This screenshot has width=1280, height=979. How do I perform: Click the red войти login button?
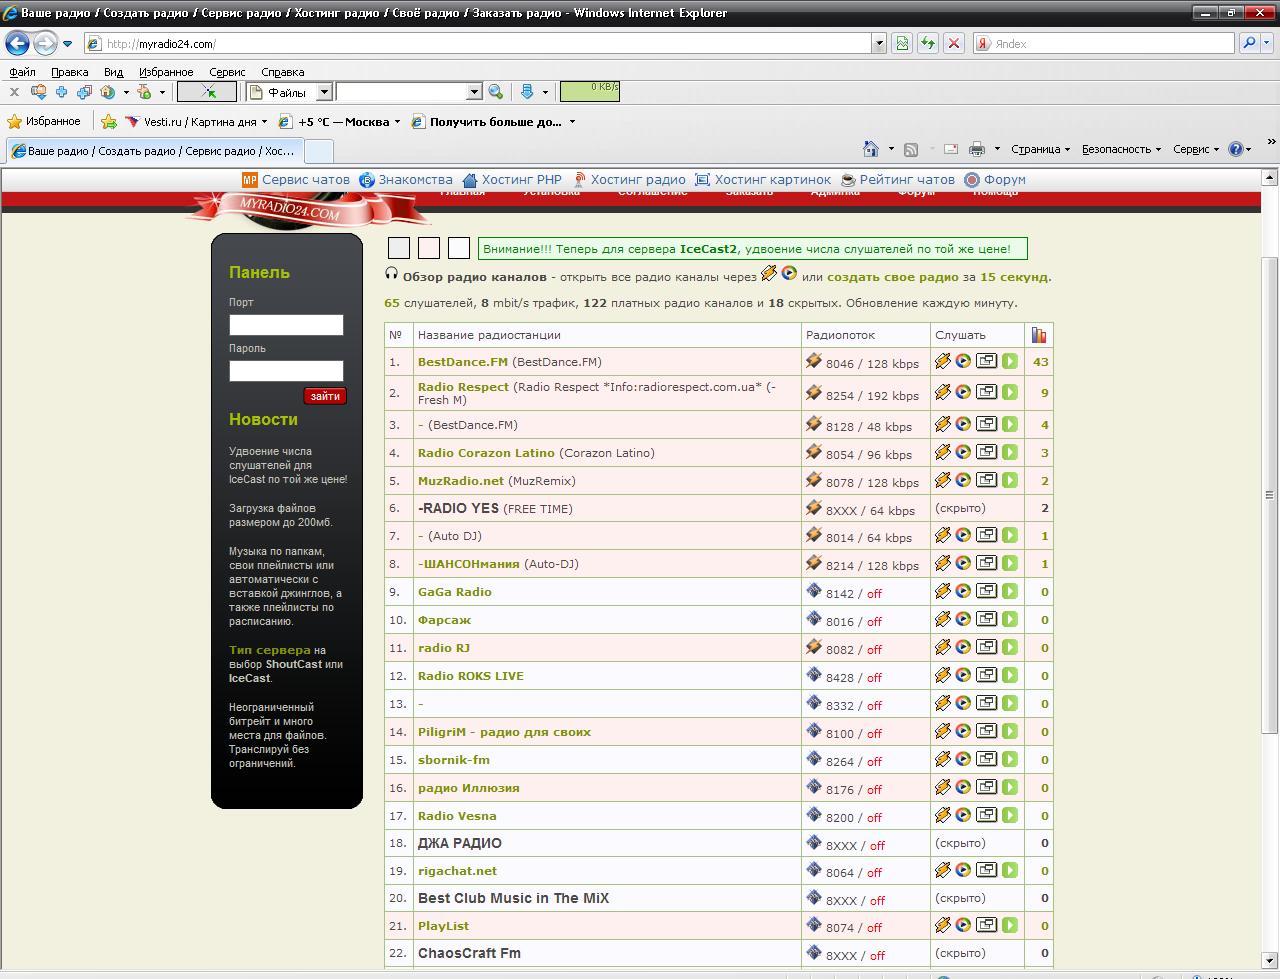(325, 396)
